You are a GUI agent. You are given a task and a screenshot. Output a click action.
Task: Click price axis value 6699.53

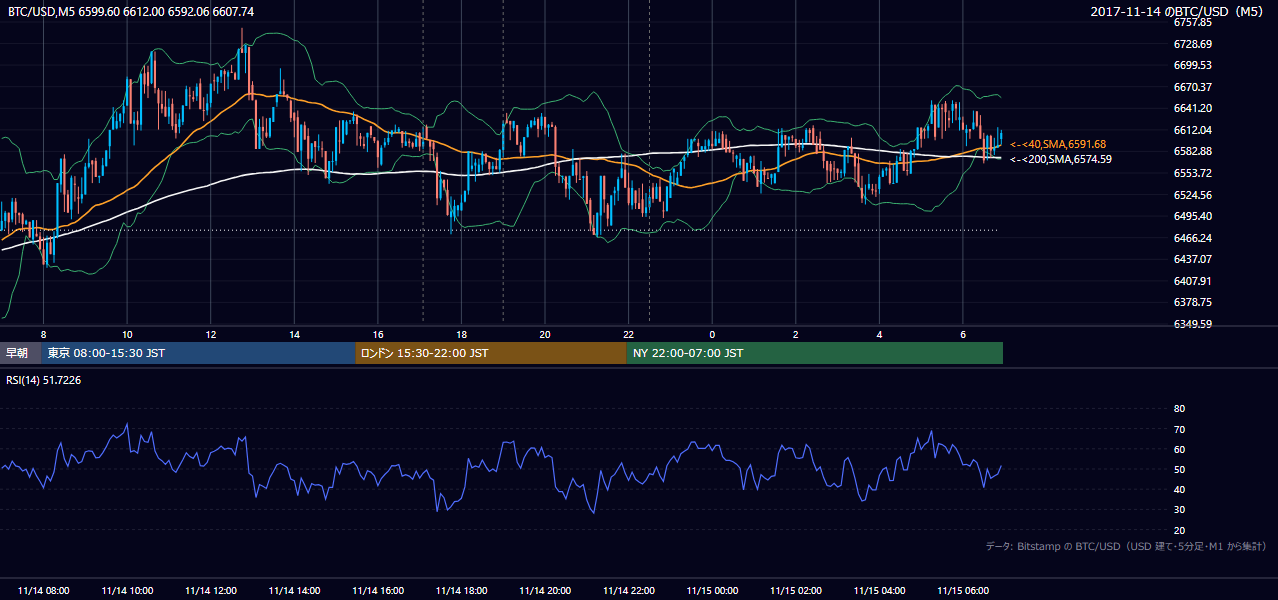click(1192, 65)
